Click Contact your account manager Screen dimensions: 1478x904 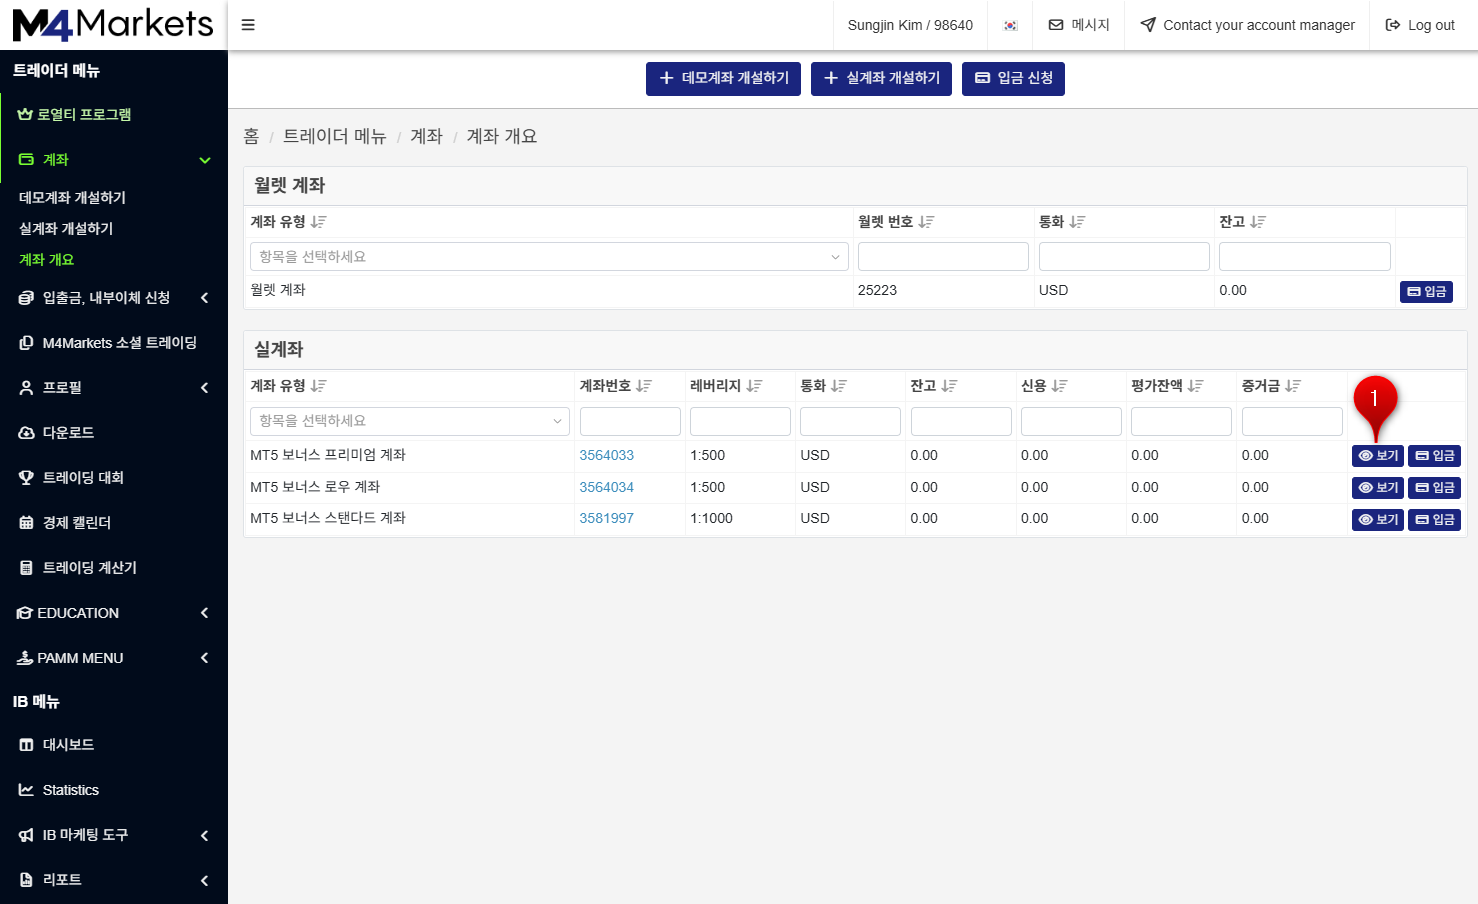click(1248, 25)
